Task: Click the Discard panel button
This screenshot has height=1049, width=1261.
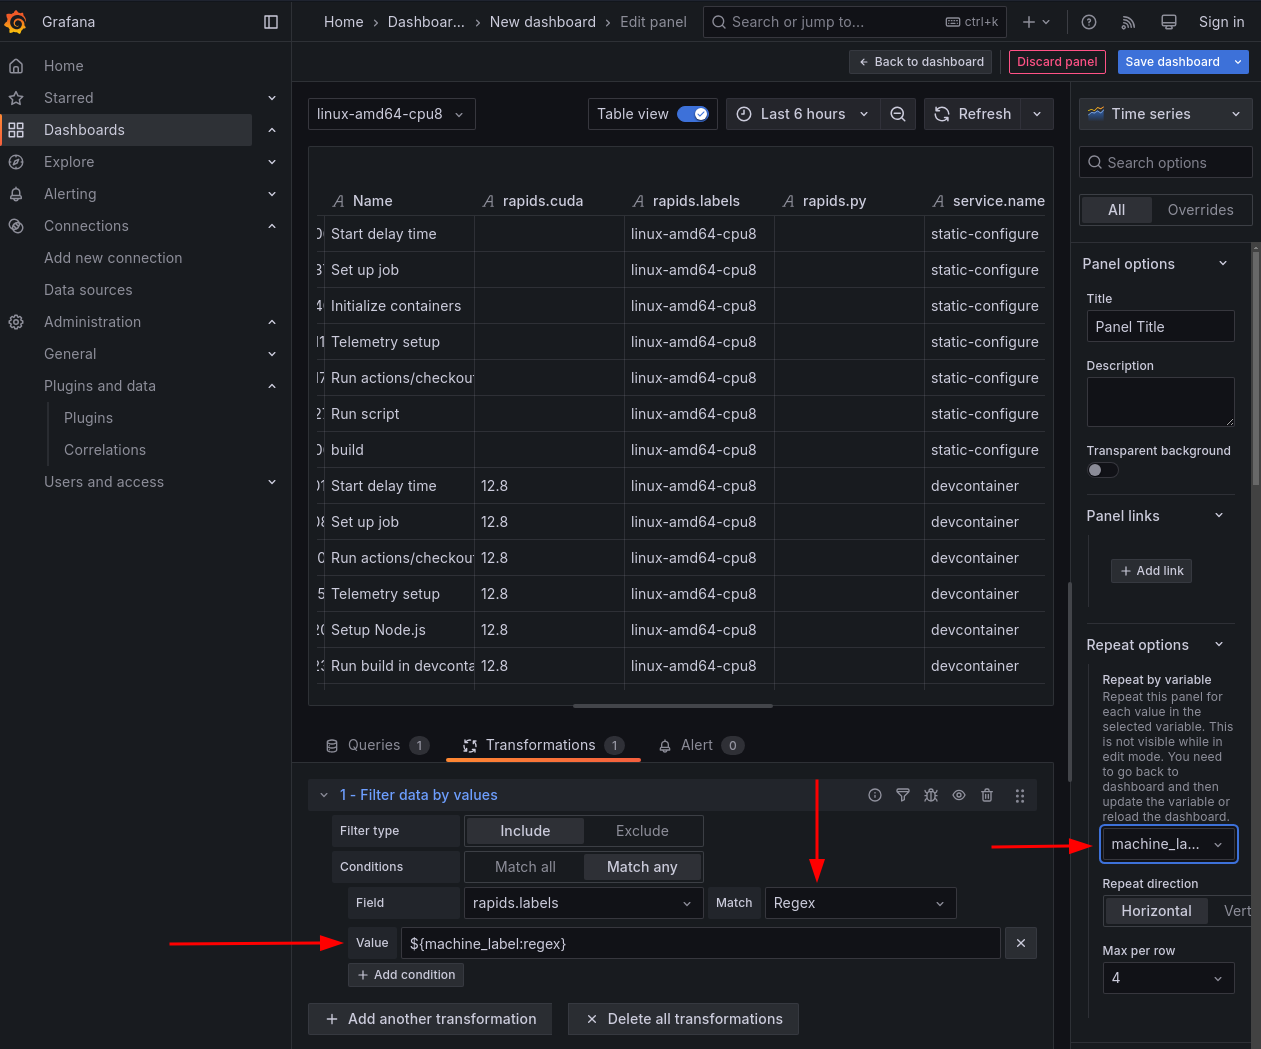Action: click(x=1057, y=62)
